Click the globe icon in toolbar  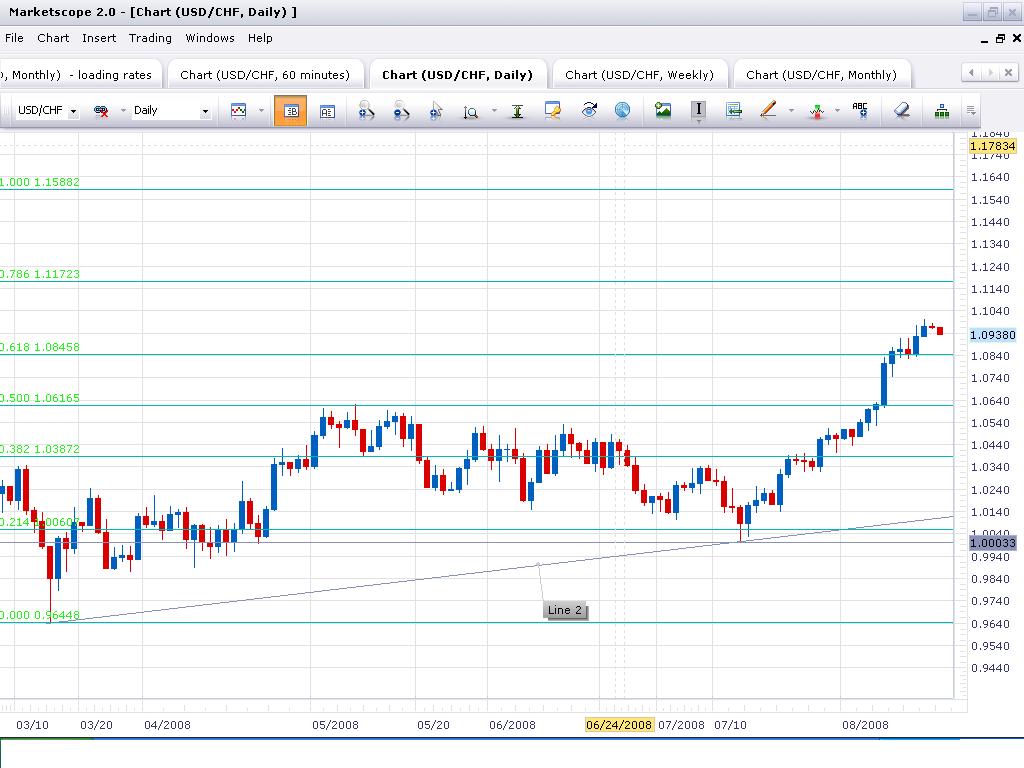click(622, 111)
